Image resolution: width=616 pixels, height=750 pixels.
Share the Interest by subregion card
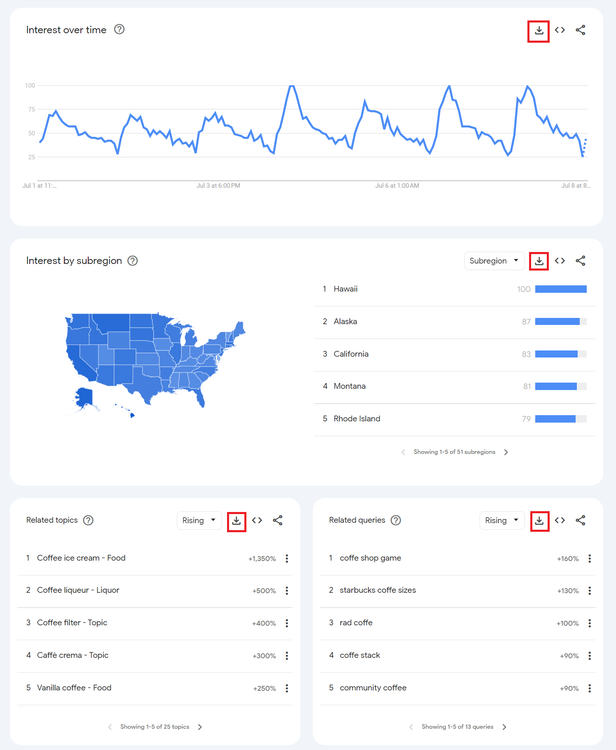pos(581,261)
